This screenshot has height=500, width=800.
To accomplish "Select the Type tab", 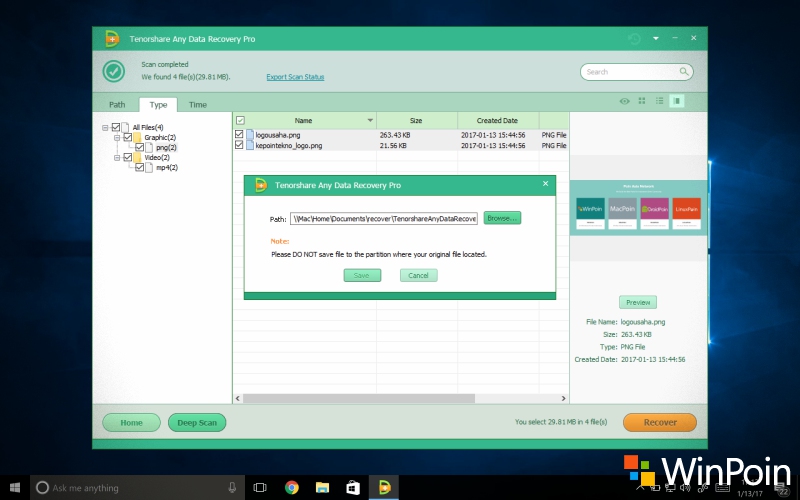I will (158, 105).
